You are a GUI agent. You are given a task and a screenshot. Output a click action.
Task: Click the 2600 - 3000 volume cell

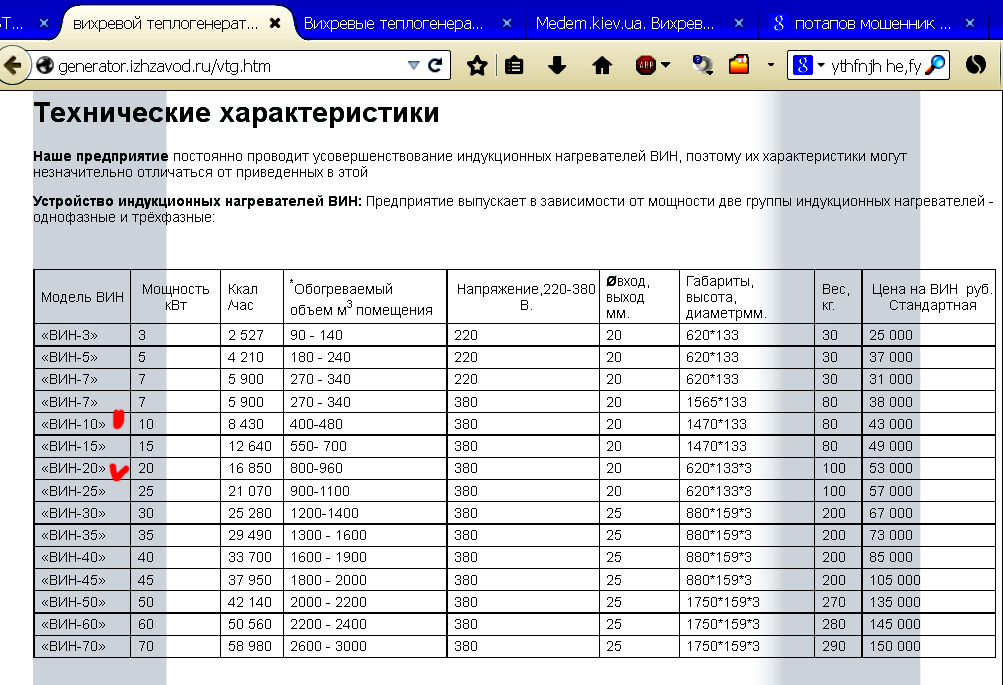pyautogui.click(x=365, y=646)
